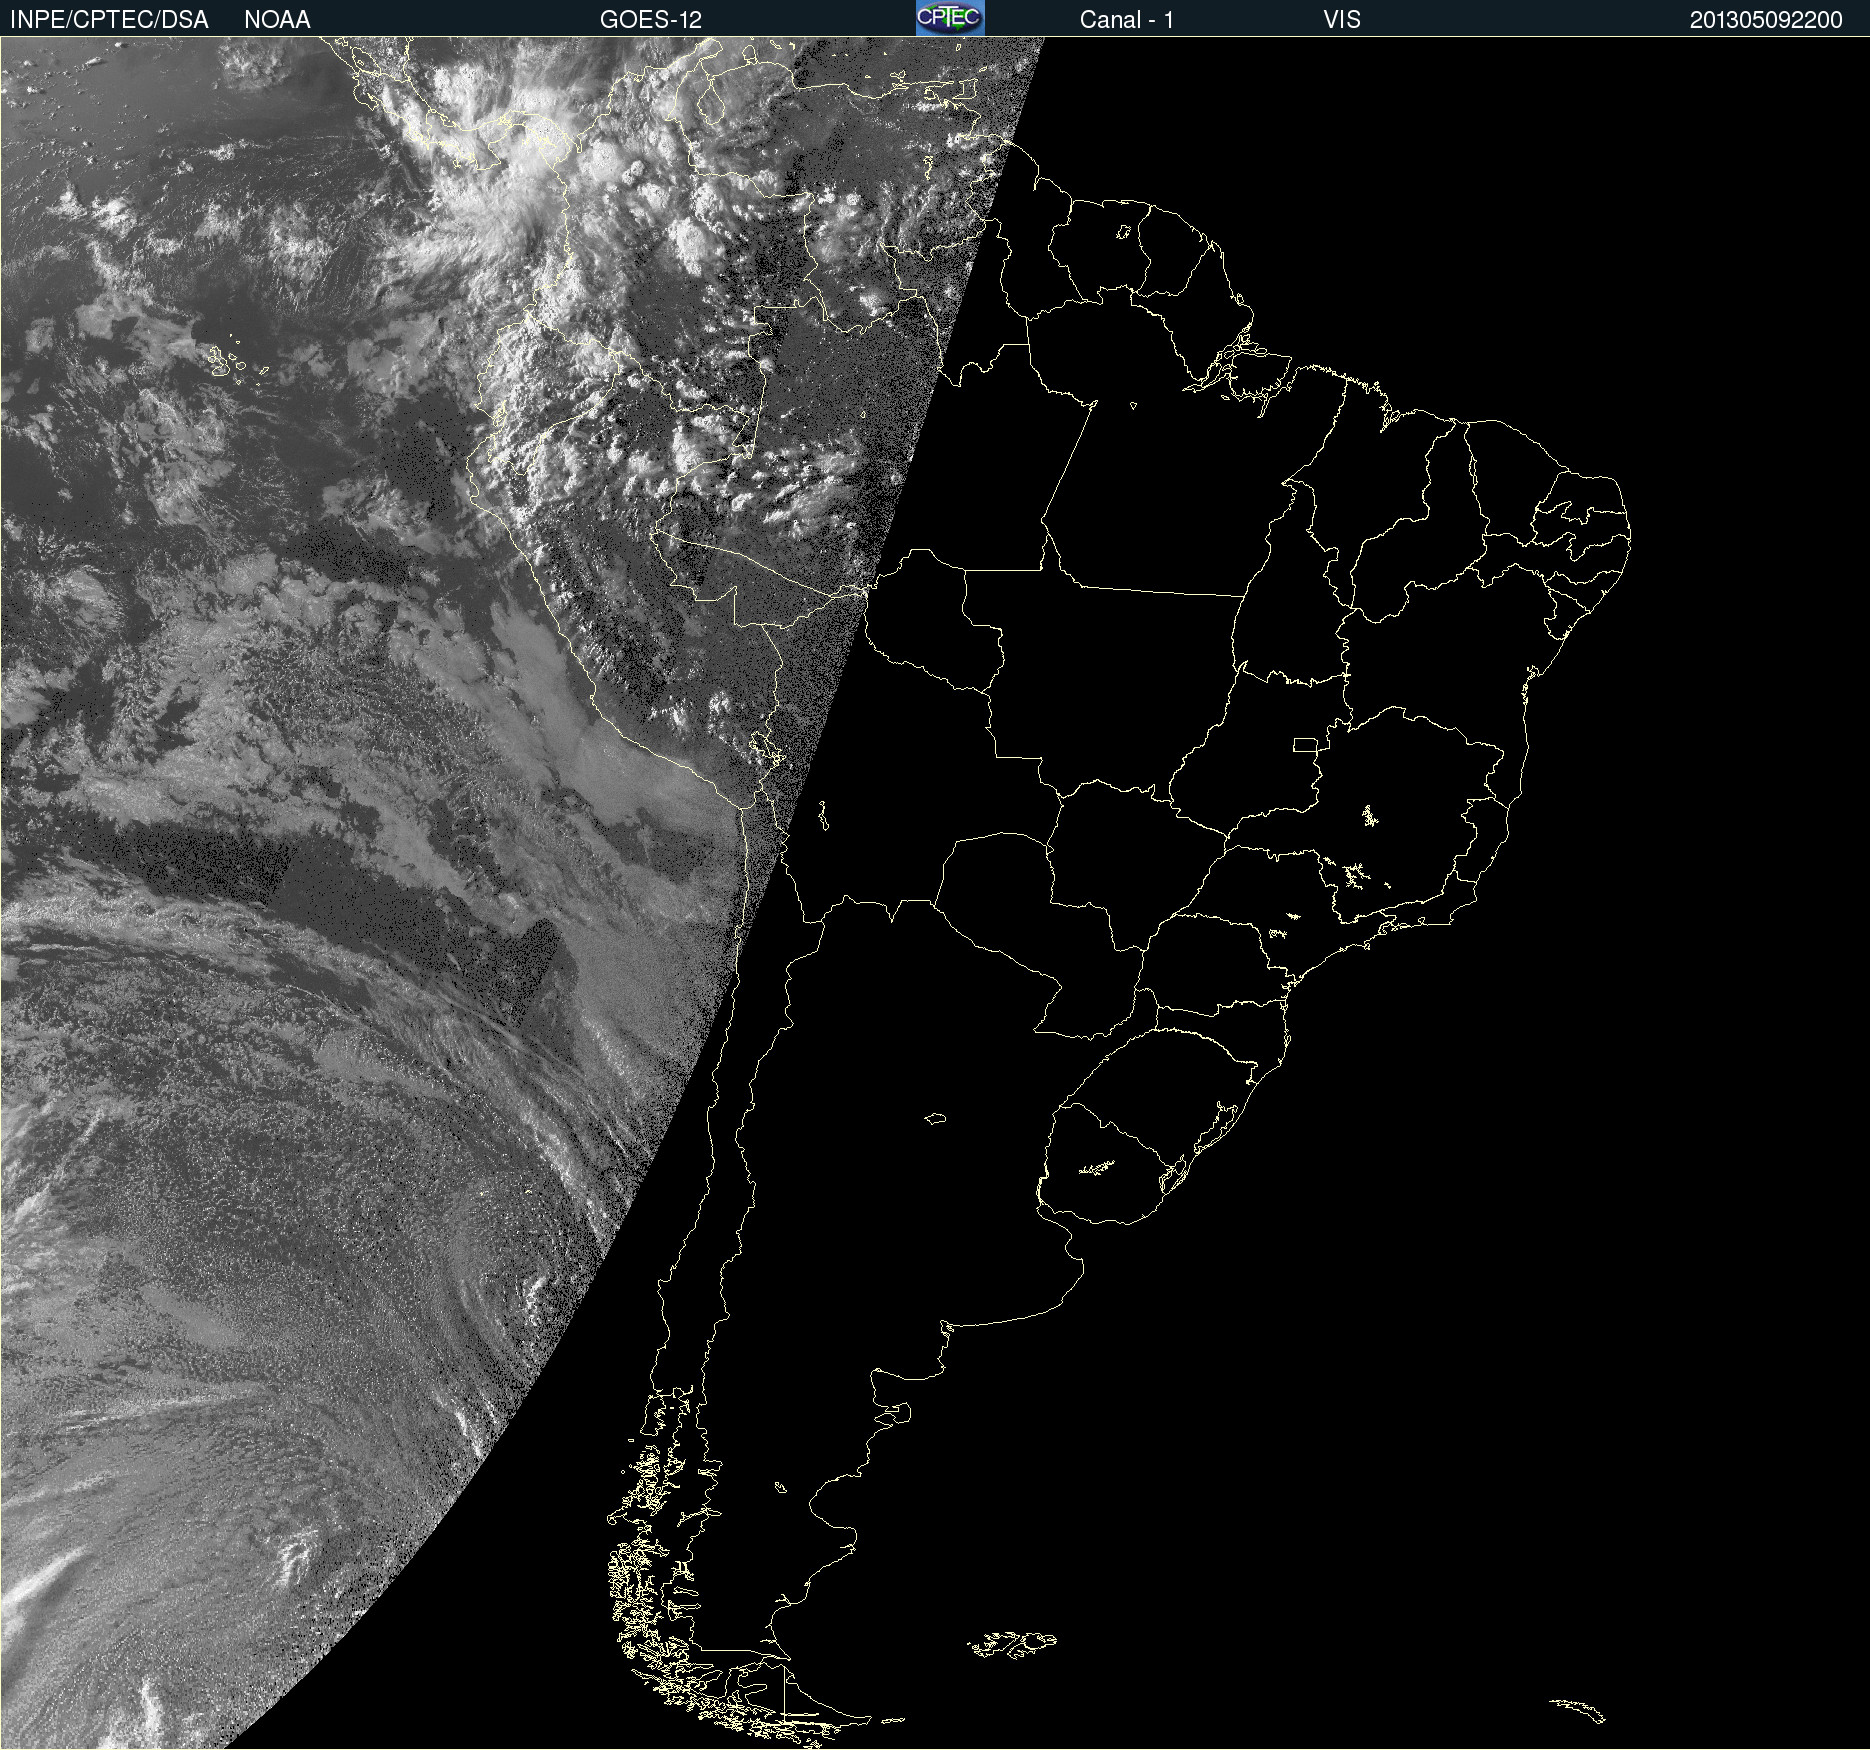
Task: Select the INPE/CPTEC/DSA header text
Action: point(109,20)
